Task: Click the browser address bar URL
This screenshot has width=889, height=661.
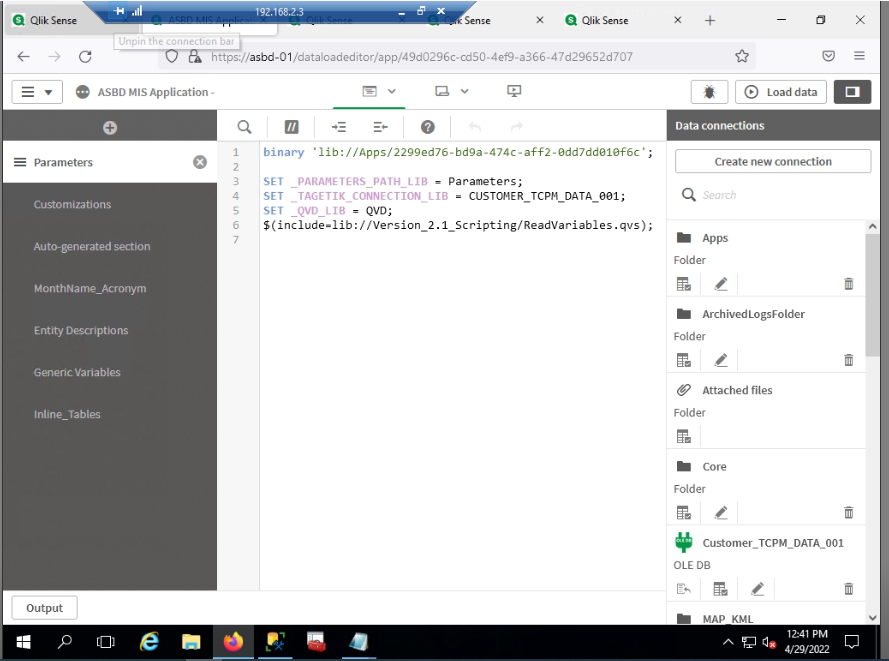Action: pyautogui.click(x=421, y=57)
